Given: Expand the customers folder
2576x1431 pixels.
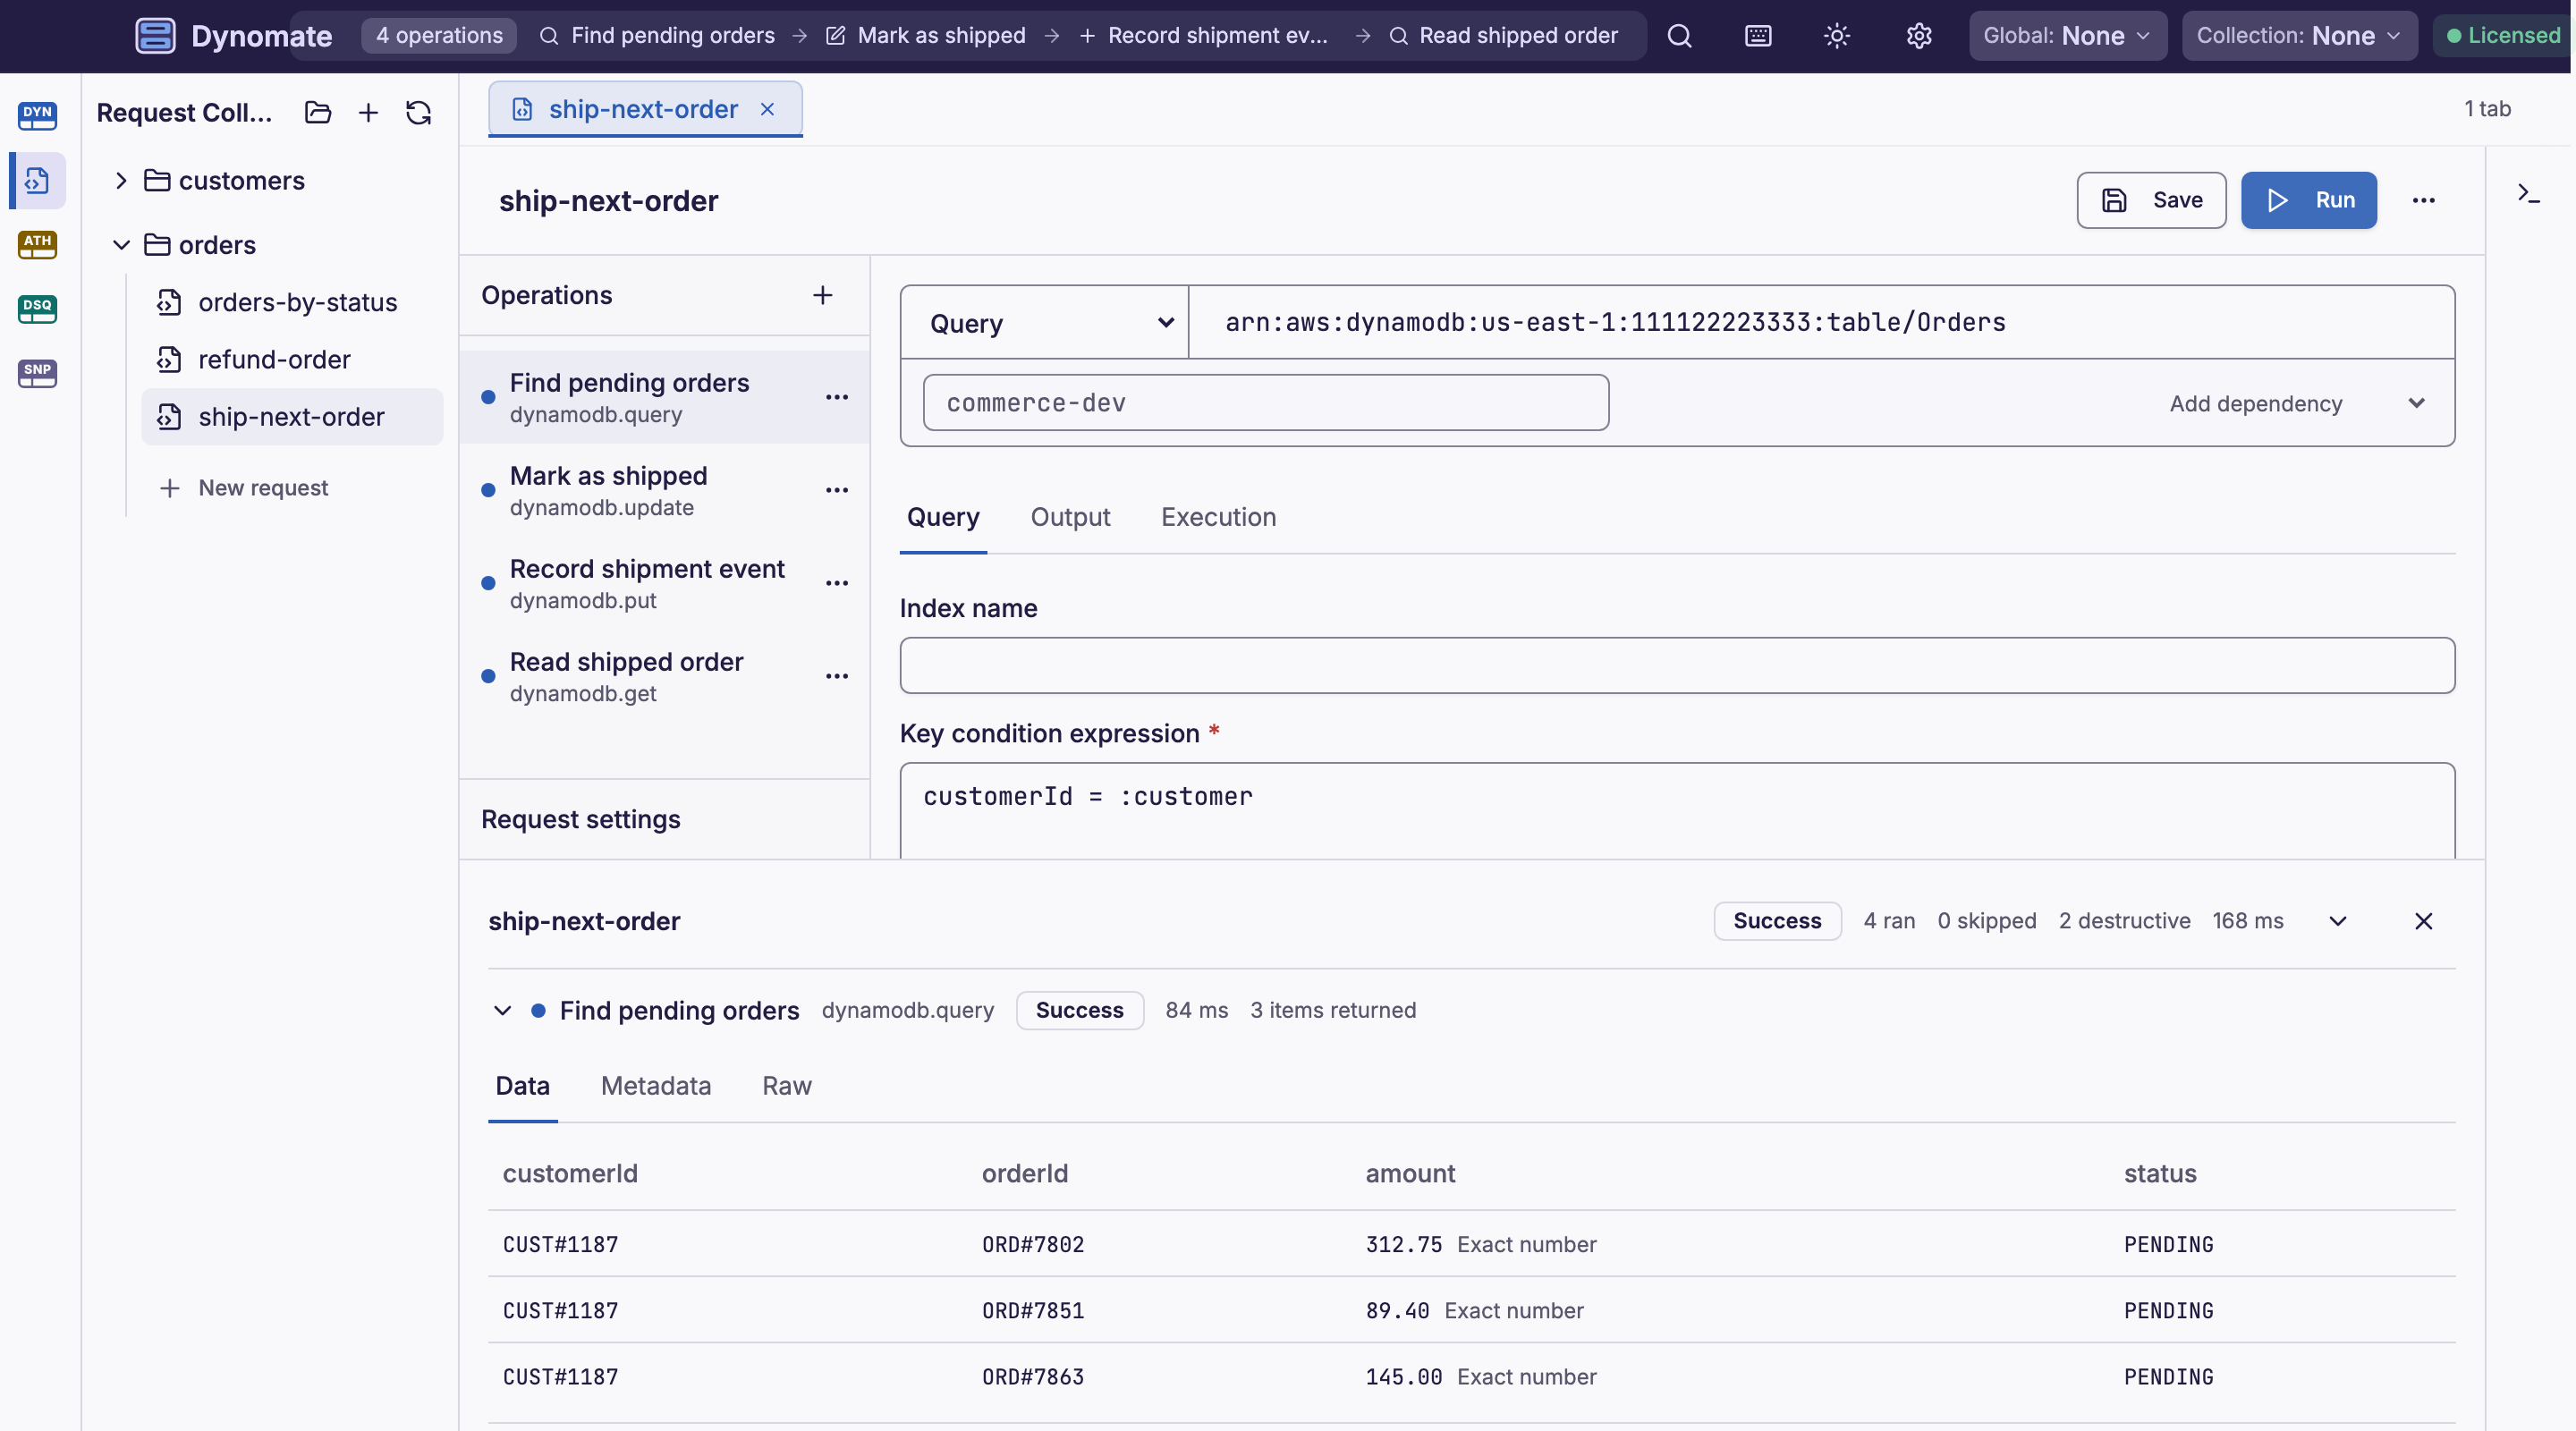Looking at the screenshot, I should 121,181.
